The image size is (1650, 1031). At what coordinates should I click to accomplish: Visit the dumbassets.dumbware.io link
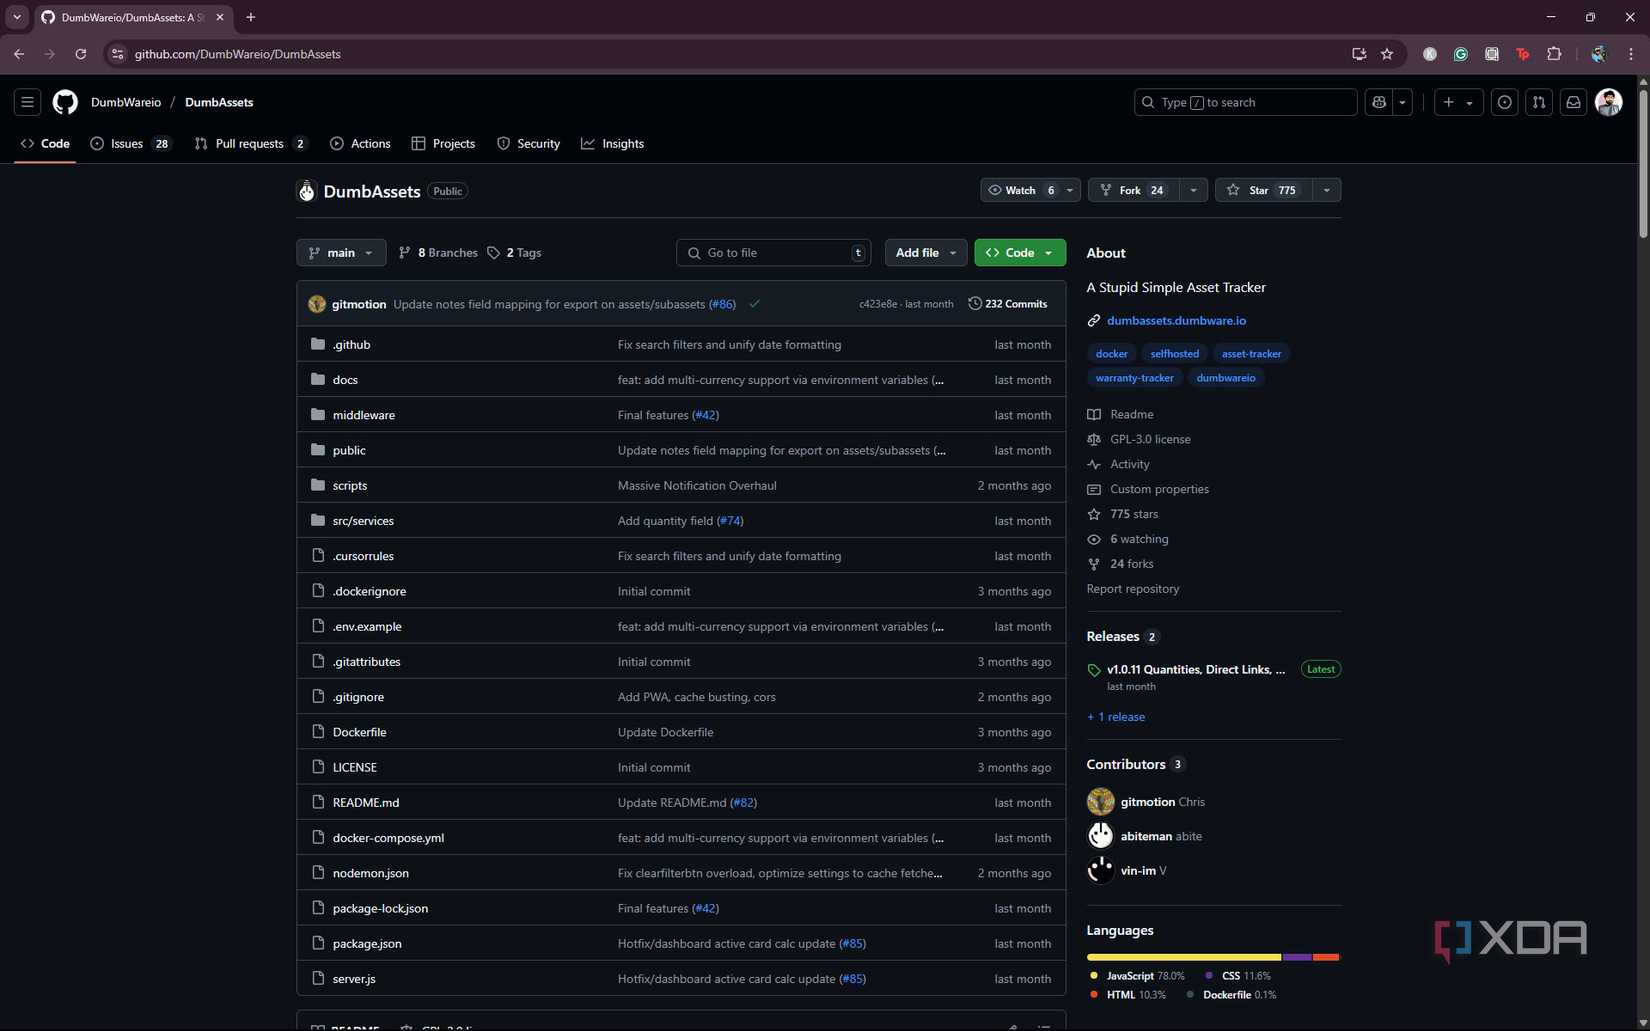coord(1176,320)
